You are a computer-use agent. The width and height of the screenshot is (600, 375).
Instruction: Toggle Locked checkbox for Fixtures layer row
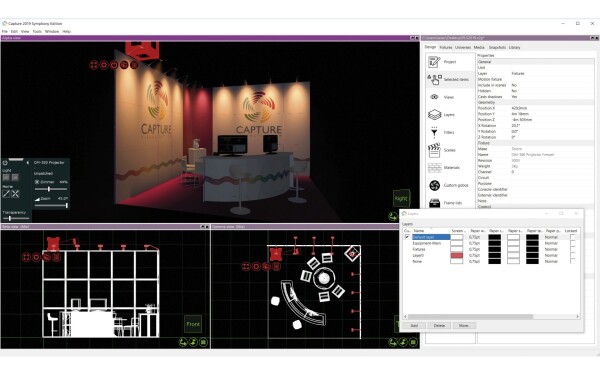572,249
